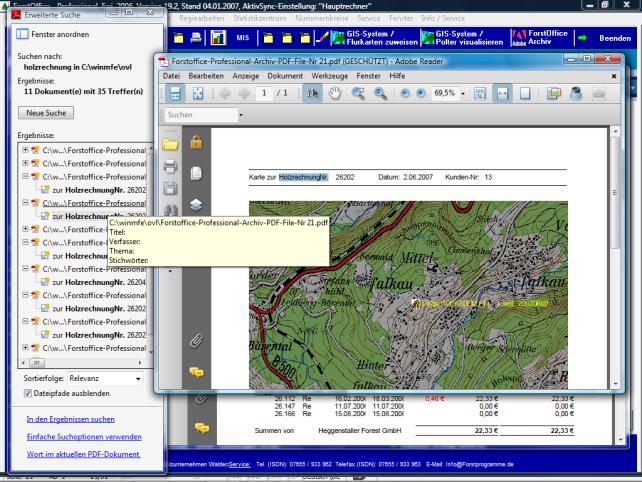Screen dimensions: 642x482
Task: Click the Suchen search input field
Action: pos(201,115)
